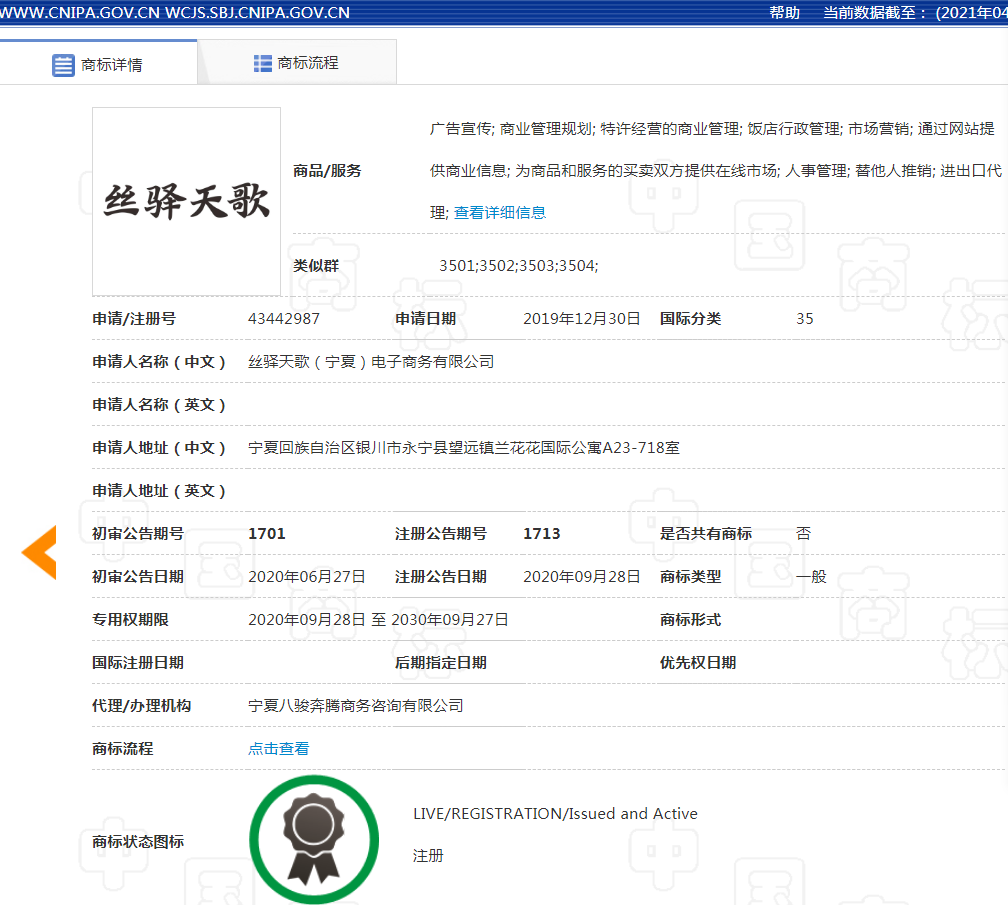Click the orange left arrow
1008x905 pixels.
(40, 551)
